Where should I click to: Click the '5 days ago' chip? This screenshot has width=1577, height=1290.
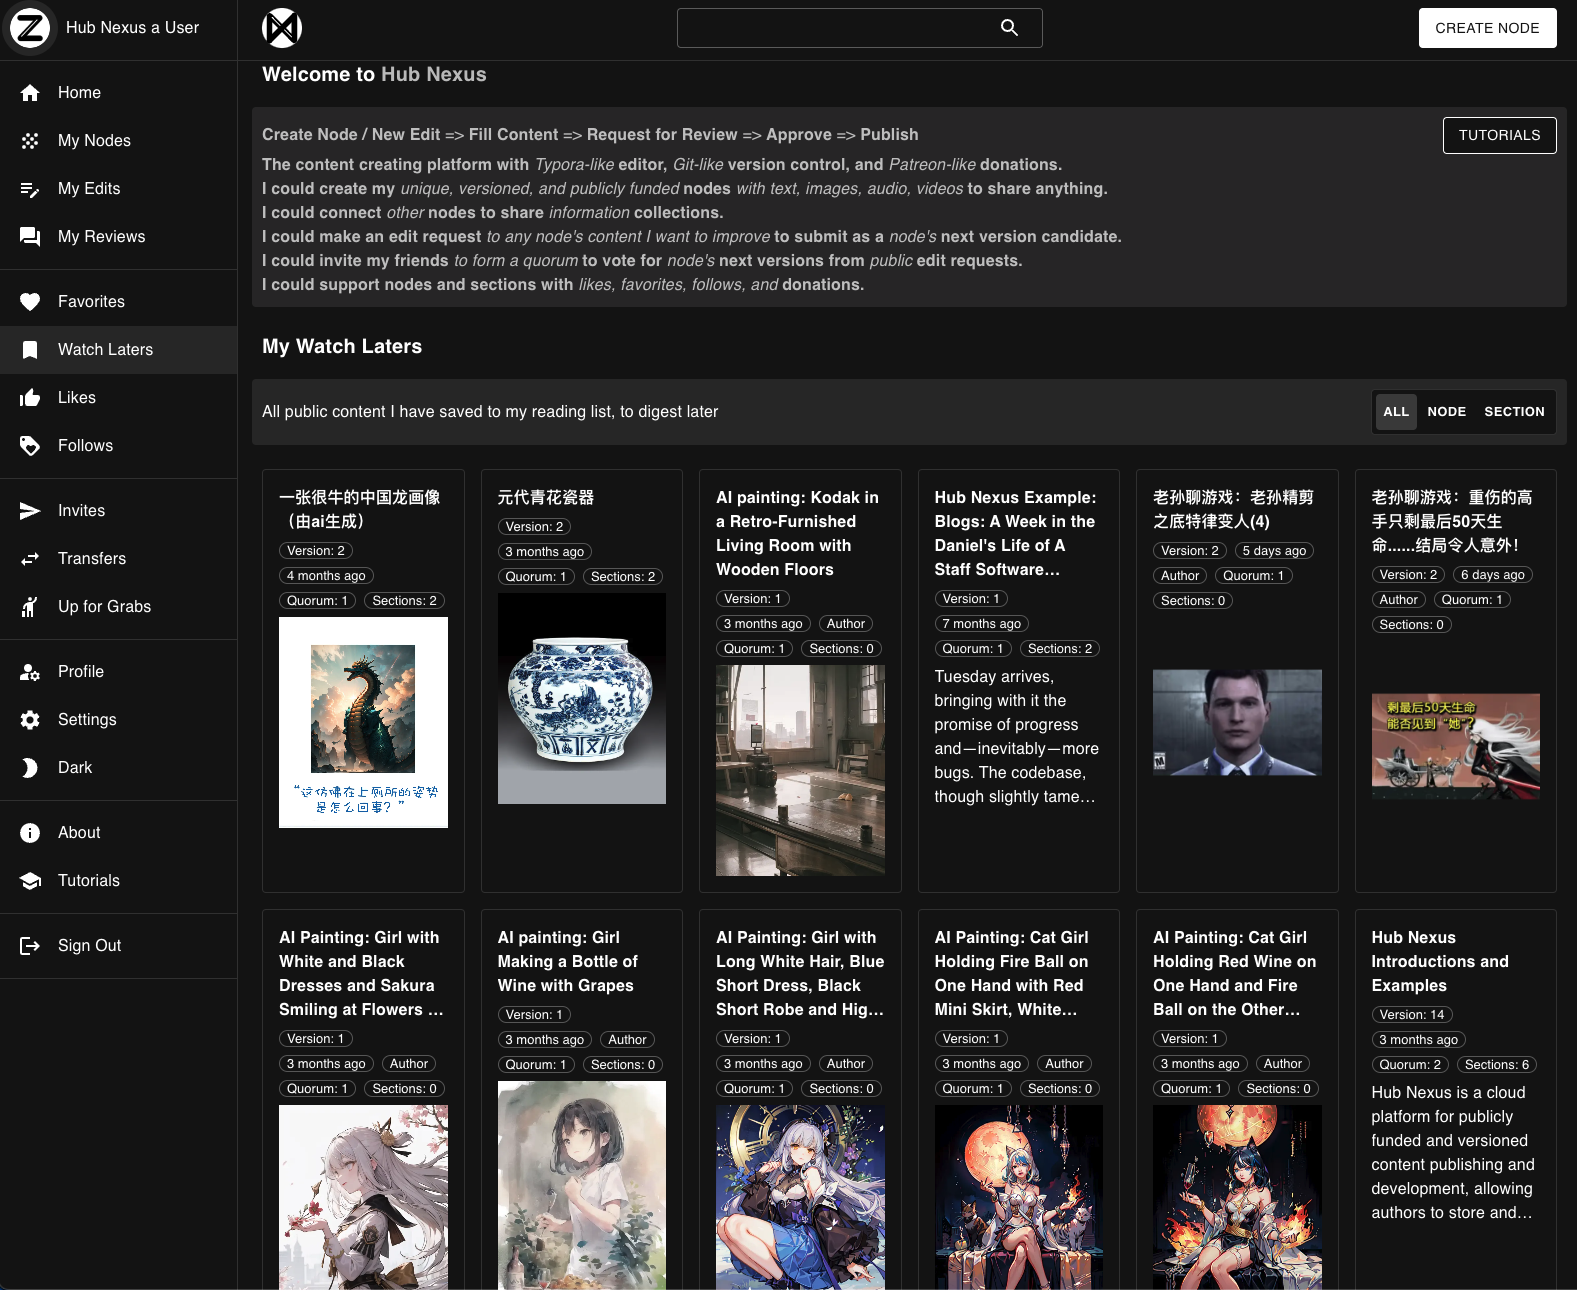(1274, 551)
